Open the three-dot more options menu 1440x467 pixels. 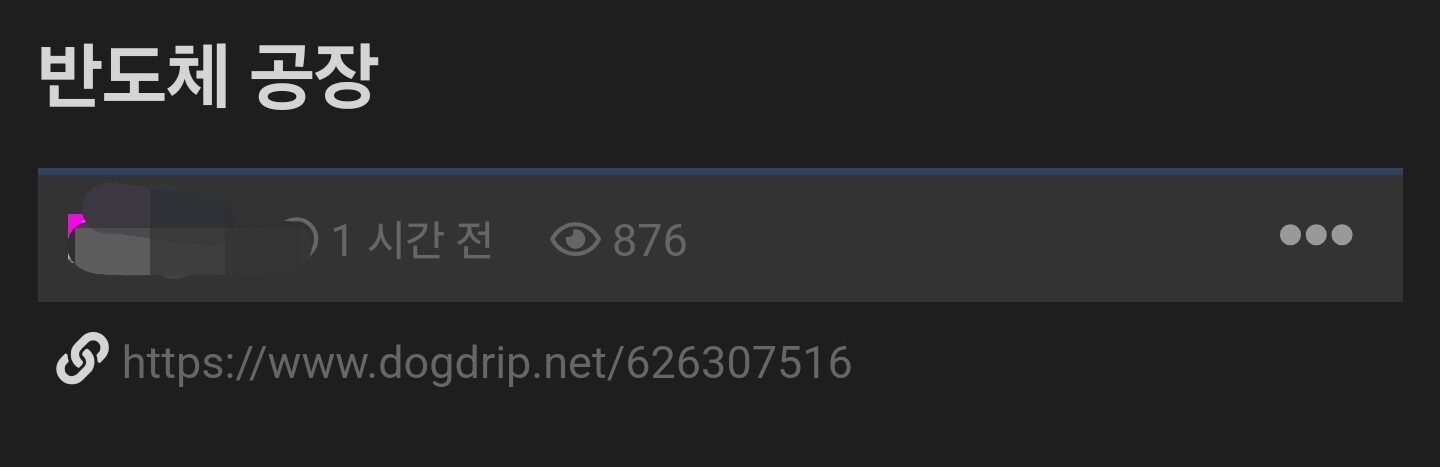point(1316,235)
